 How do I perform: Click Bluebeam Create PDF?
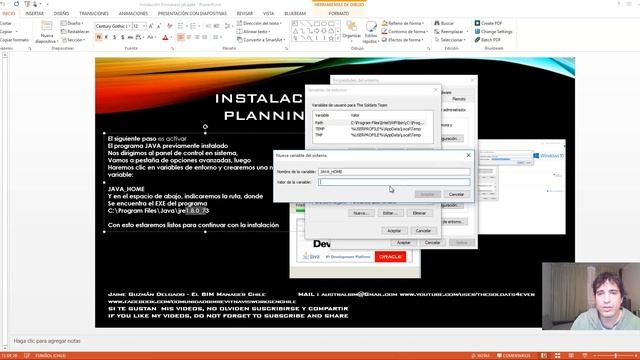tap(488, 23)
